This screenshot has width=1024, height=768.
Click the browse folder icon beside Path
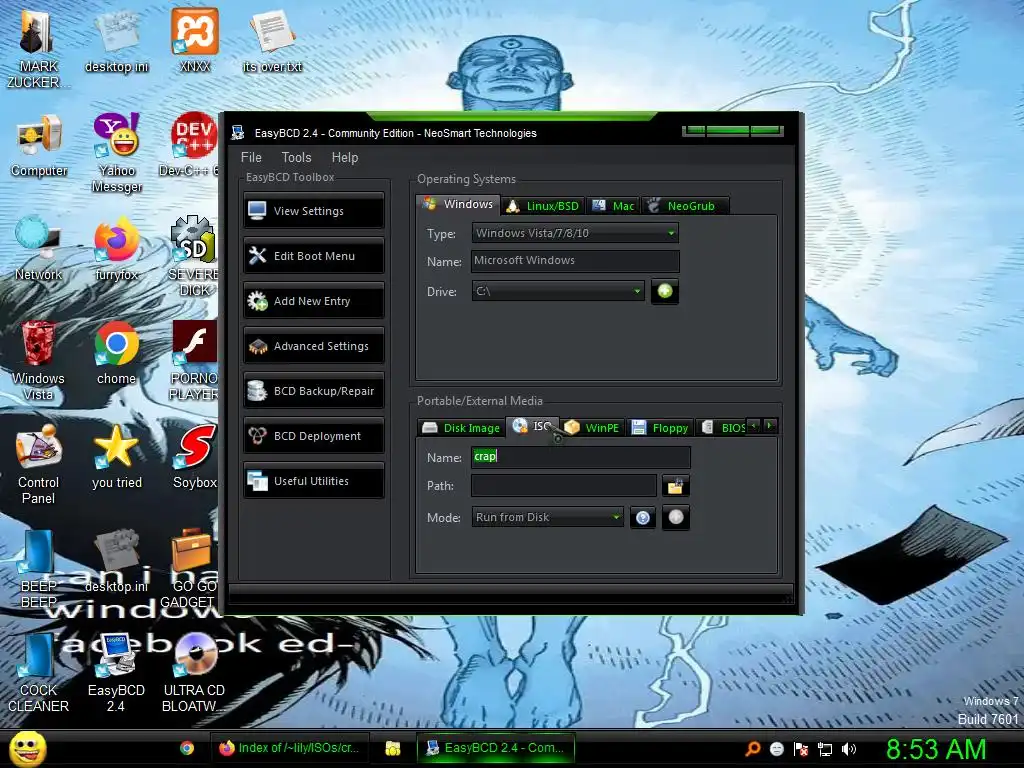pyautogui.click(x=675, y=486)
